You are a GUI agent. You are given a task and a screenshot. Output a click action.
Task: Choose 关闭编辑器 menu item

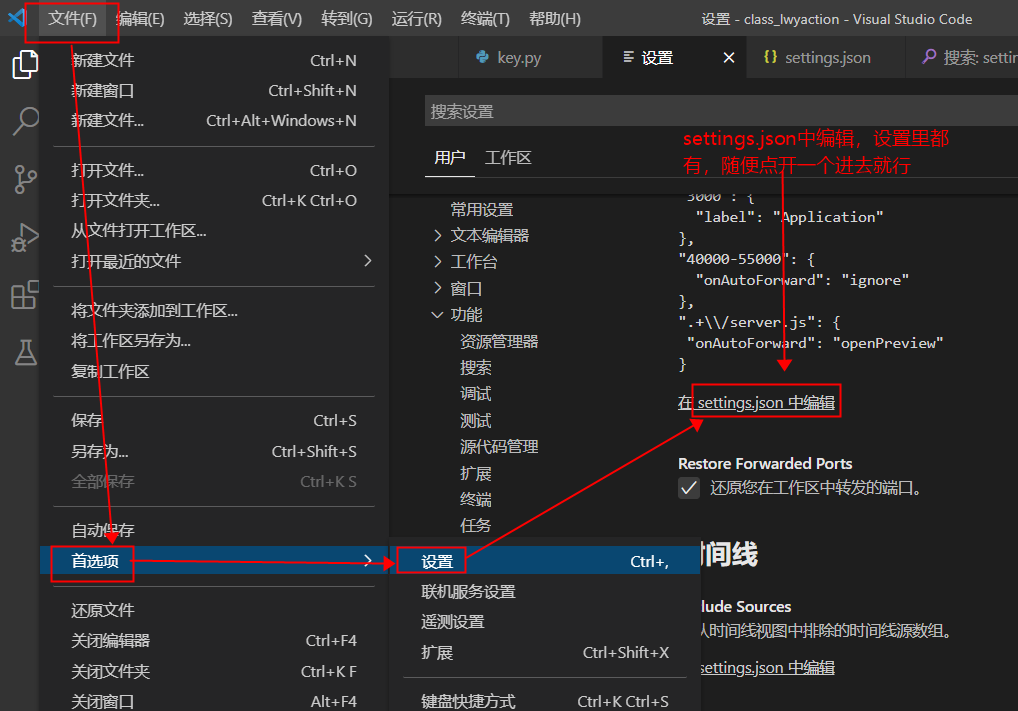[x=214, y=640]
